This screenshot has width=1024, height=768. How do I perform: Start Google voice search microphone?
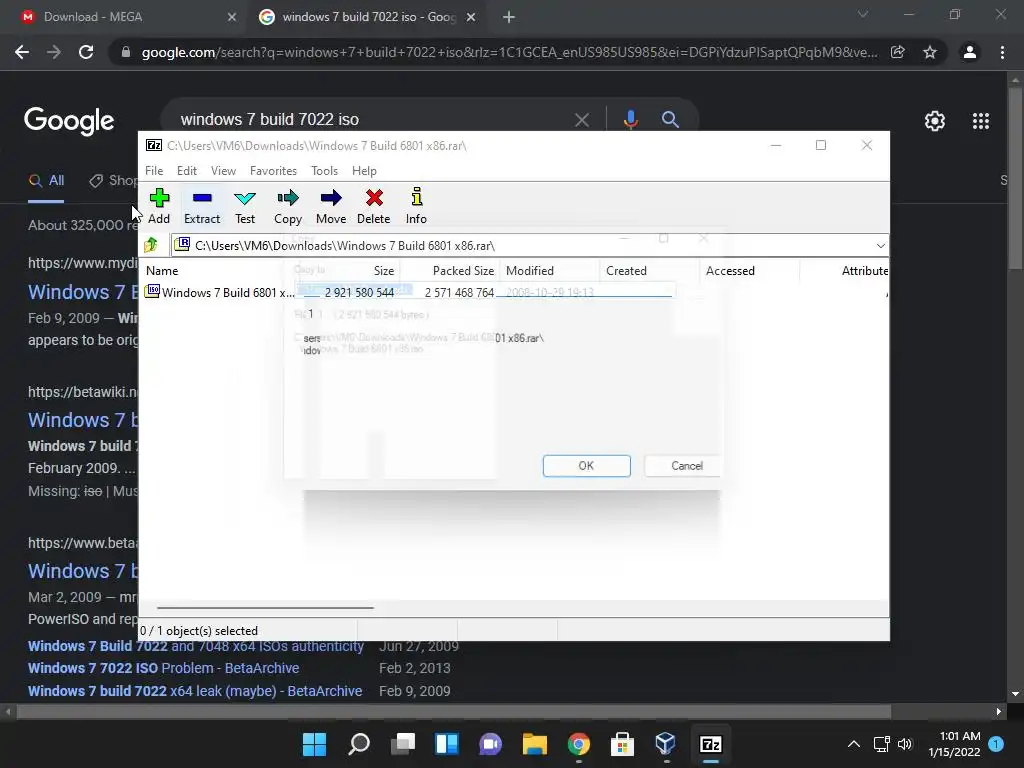tap(630, 120)
